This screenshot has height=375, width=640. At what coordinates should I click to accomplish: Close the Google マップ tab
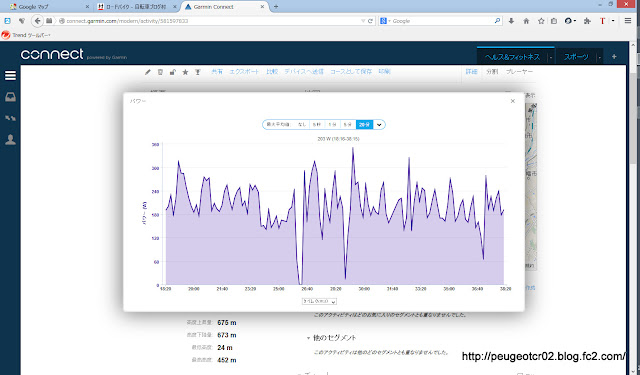click(x=87, y=7)
